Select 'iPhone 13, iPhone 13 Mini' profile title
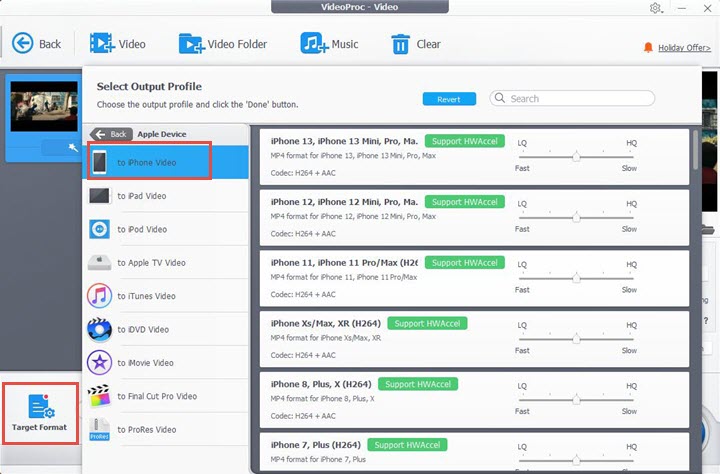Screen dimensions: 720x474 point(344,141)
